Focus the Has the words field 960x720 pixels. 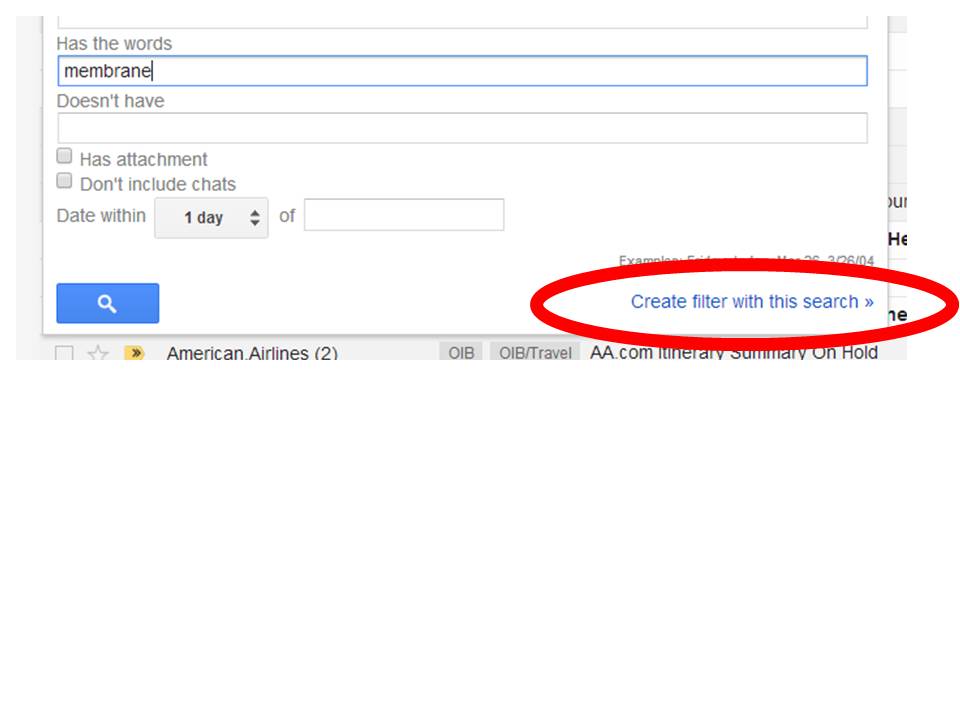(x=462, y=71)
